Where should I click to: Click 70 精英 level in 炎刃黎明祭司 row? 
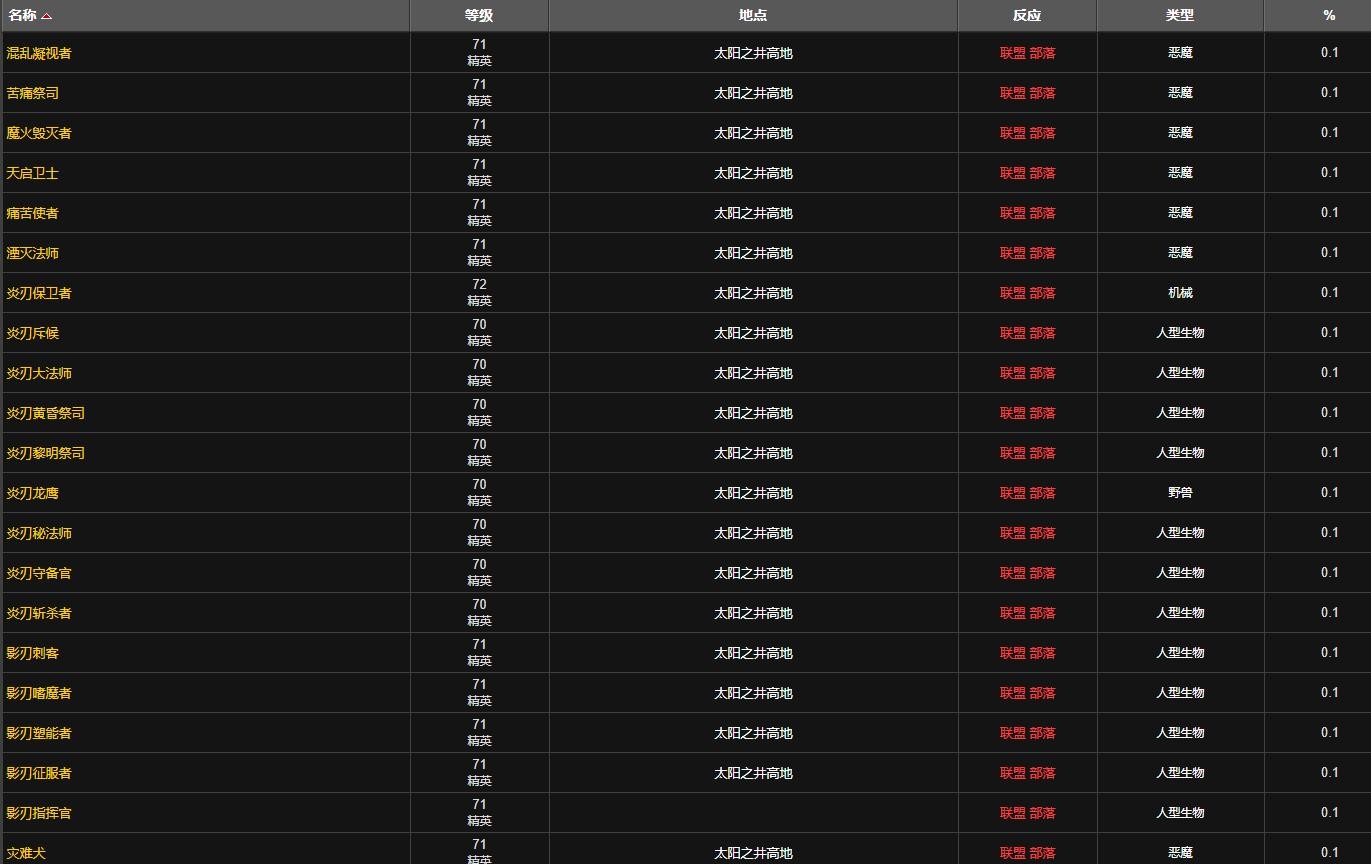[x=479, y=453]
